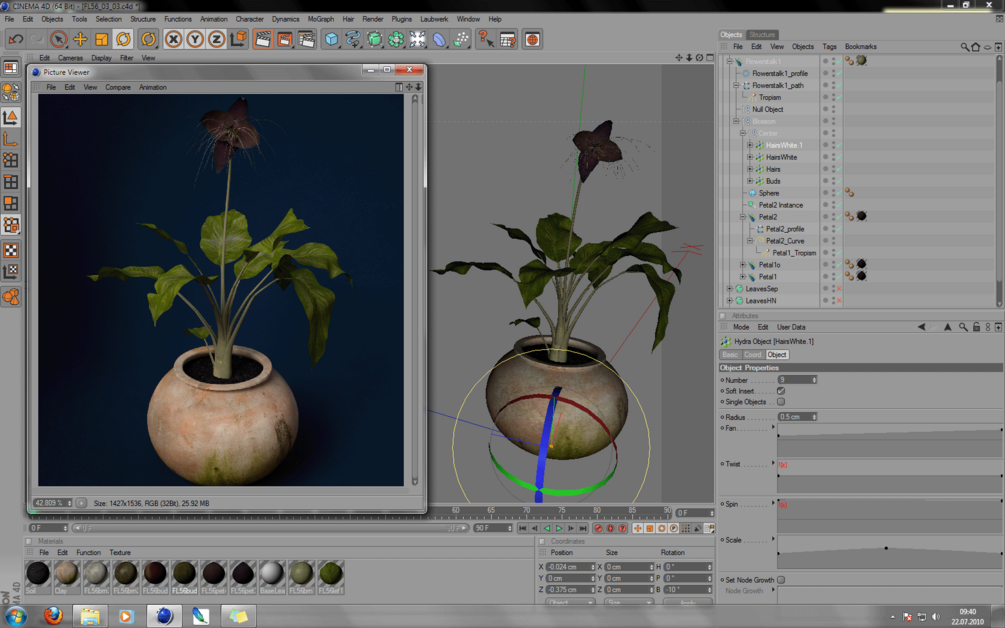The height and width of the screenshot is (628, 1005).
Task: Click the record keyframe button
Action: 598,528
